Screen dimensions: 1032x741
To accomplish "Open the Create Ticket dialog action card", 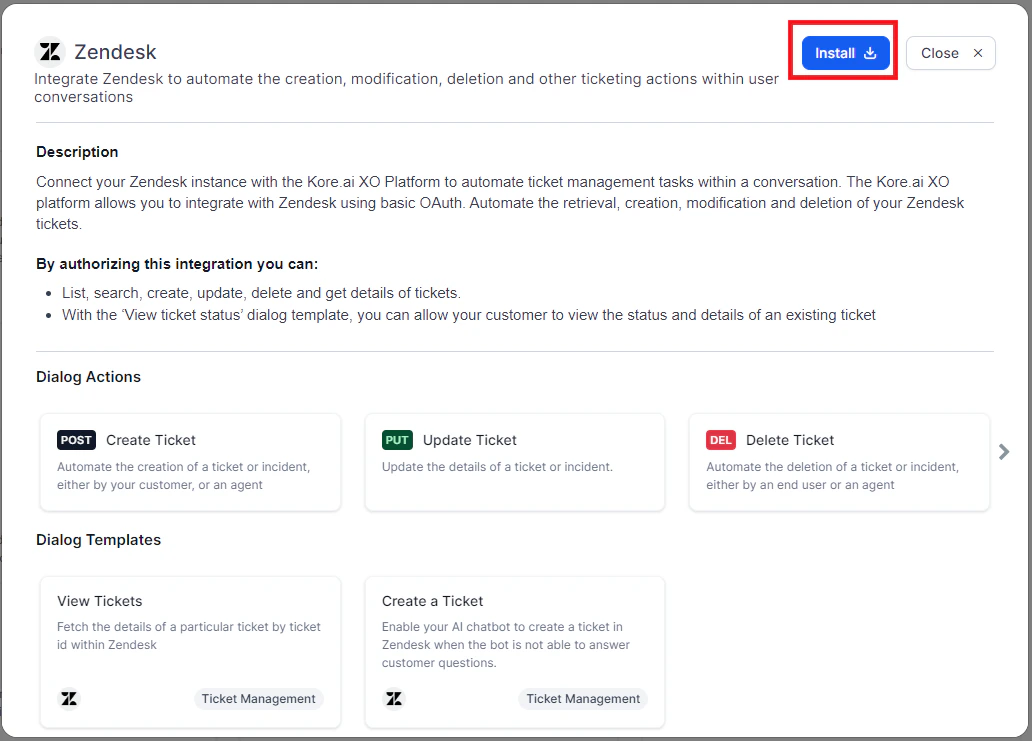I will [x=190, y=462].
